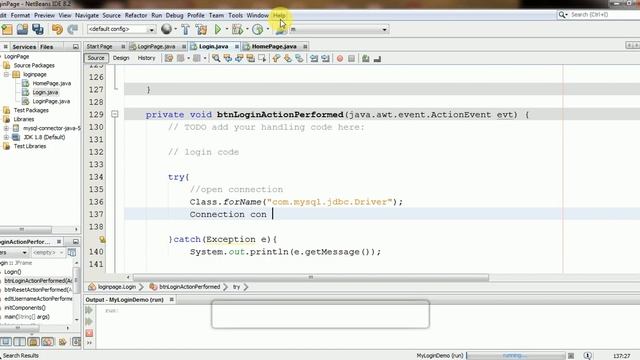Image resolution: width=640 pixels, height=360 pixels.
Task: Toggle Show Fields filter in Navigator footer
Action: [20, 342]
